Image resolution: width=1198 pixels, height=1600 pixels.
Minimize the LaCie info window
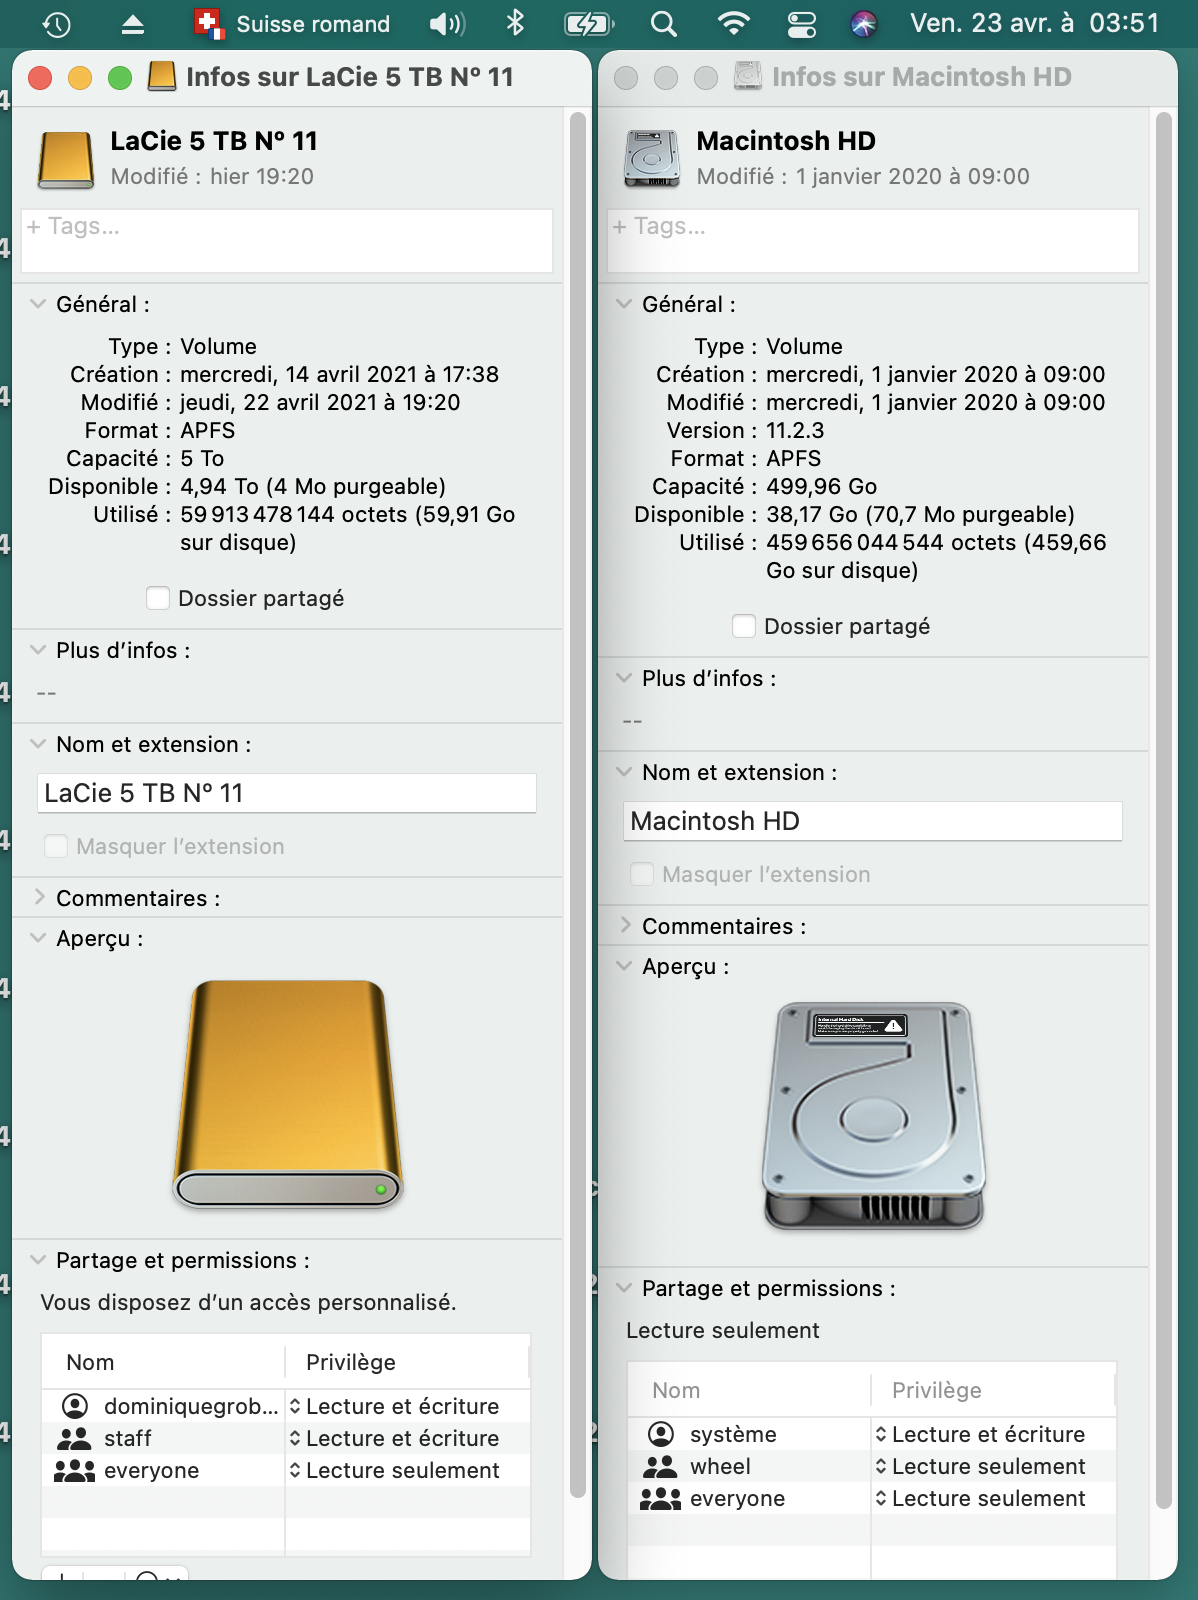pyautogui.click(x=80, y=77)
